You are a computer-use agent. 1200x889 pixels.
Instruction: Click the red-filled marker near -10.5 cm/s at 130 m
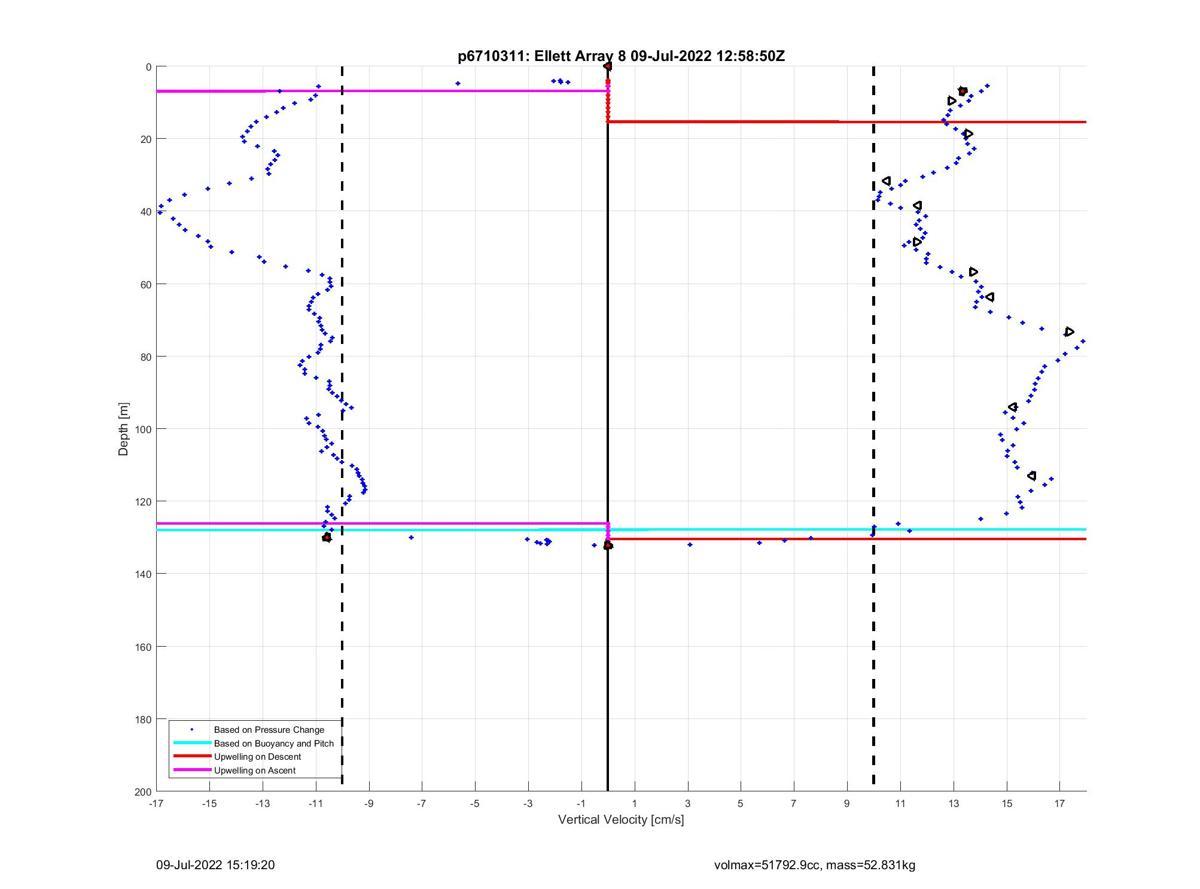pyautogui.click(x=327, y=538)
